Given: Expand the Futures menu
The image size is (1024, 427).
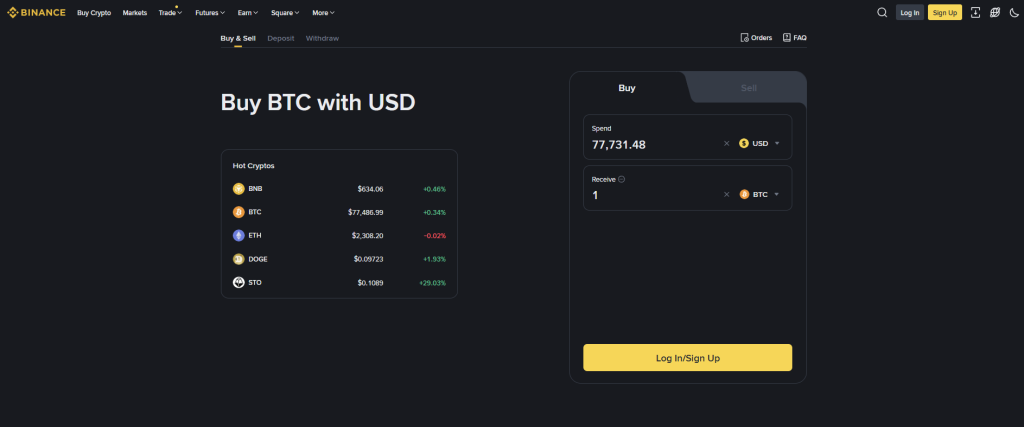Looking at the screenshot, I should (208, 13).
